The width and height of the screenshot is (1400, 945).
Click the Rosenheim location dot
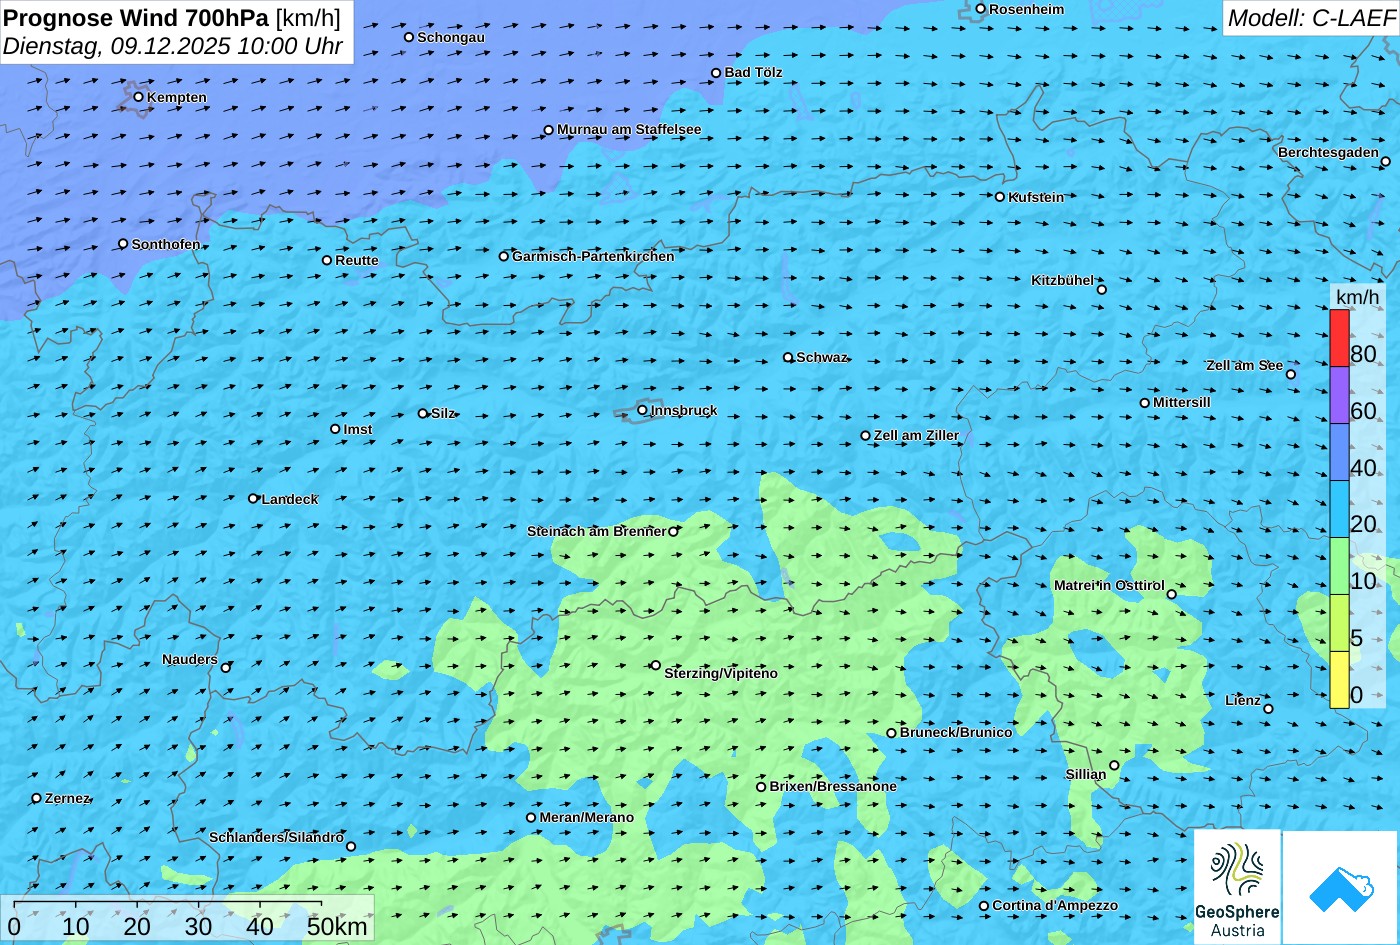(x=981, y=9)
